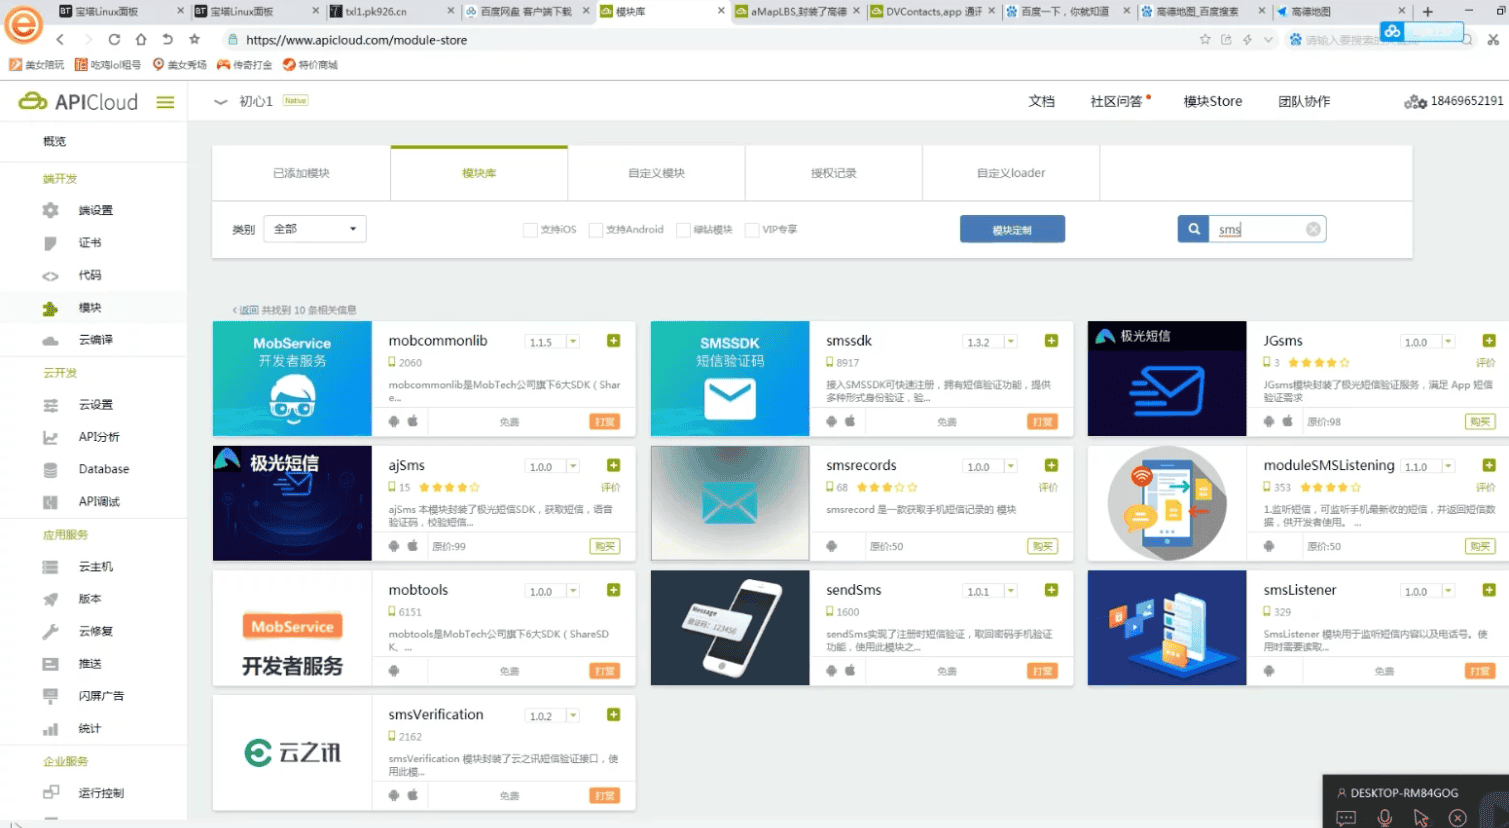The image size is (1509, 828).
Task: Open 模块Store in top navigation
Action: pyautogui.click(x=1213, y=101)
